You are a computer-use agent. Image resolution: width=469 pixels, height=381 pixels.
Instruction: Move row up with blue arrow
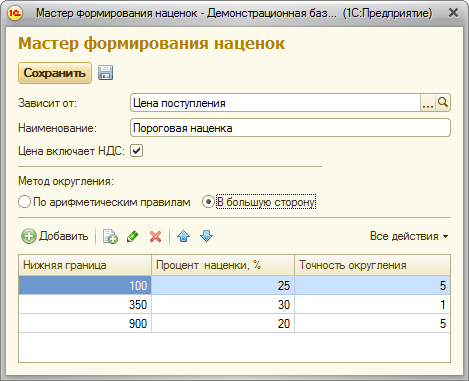184,236
